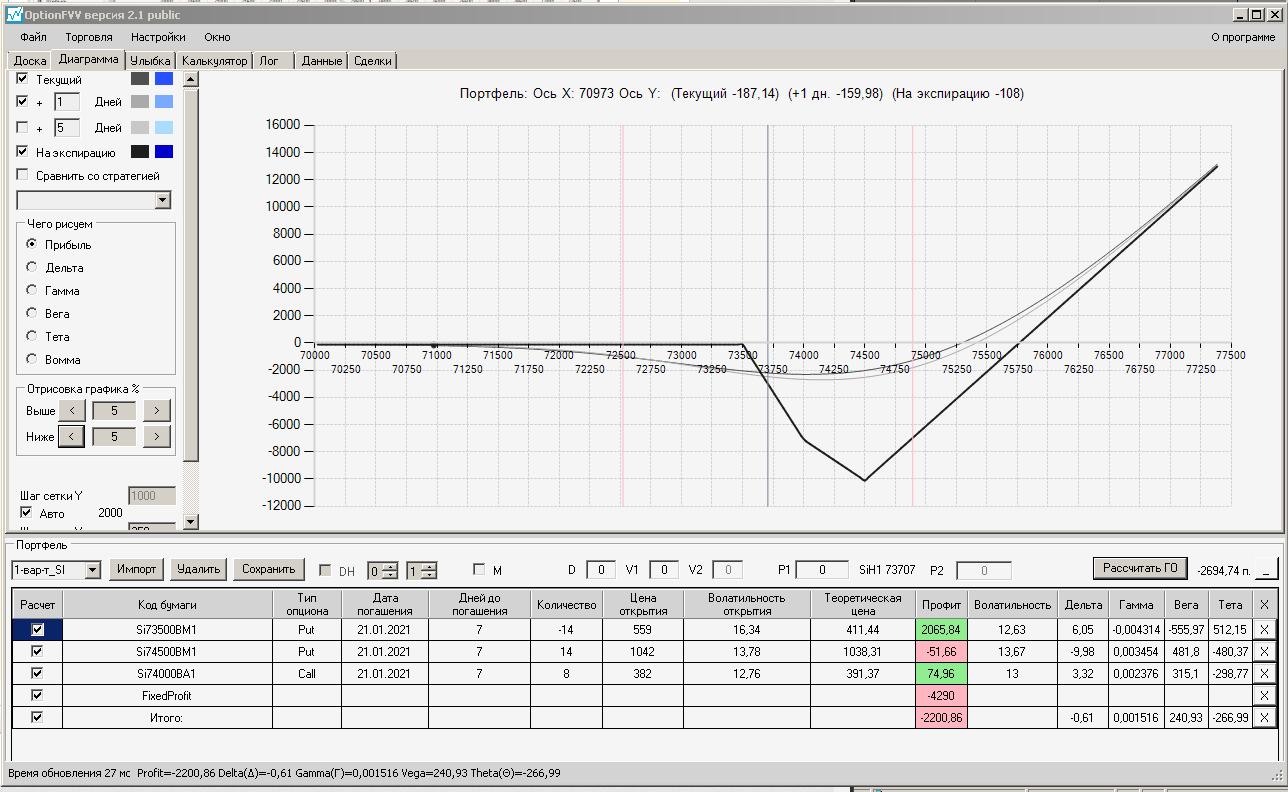
Task: Pick the dark gray color swatch for Текущий
Action: [139, 78]
